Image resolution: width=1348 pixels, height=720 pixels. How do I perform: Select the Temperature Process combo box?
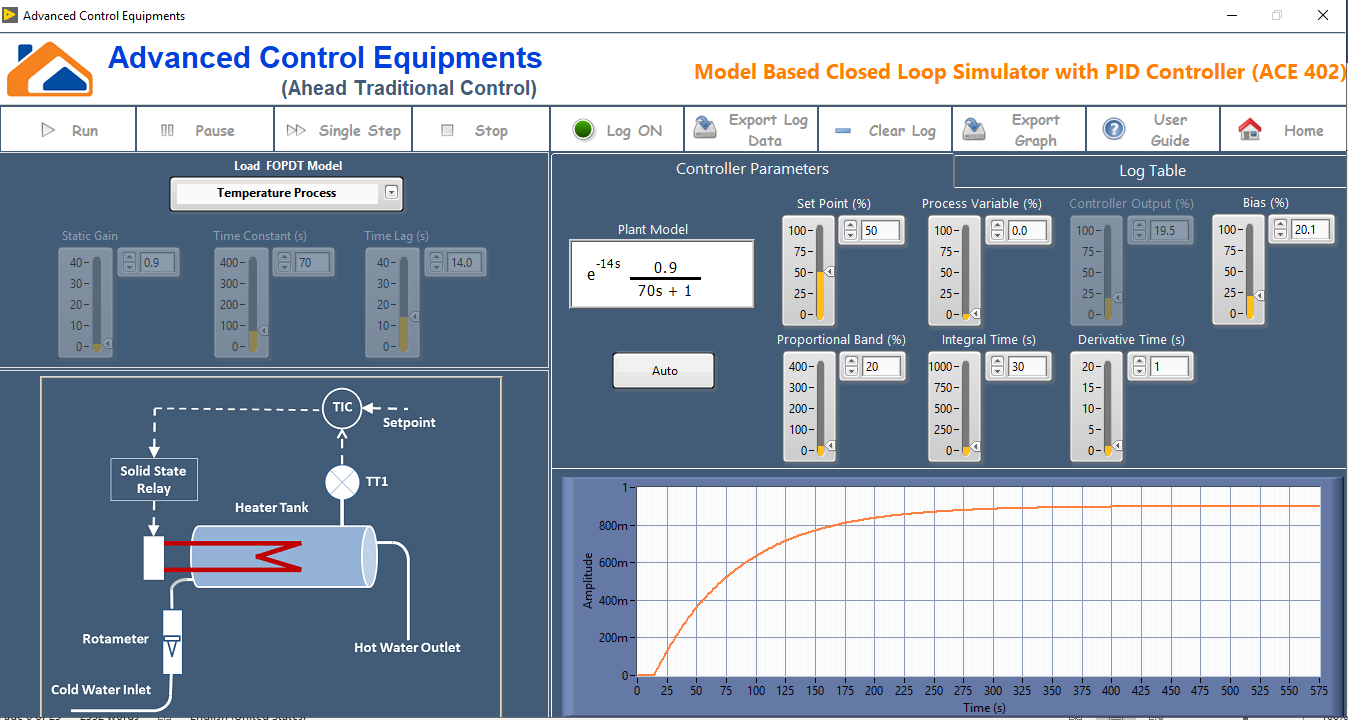[x=286, y=193]
